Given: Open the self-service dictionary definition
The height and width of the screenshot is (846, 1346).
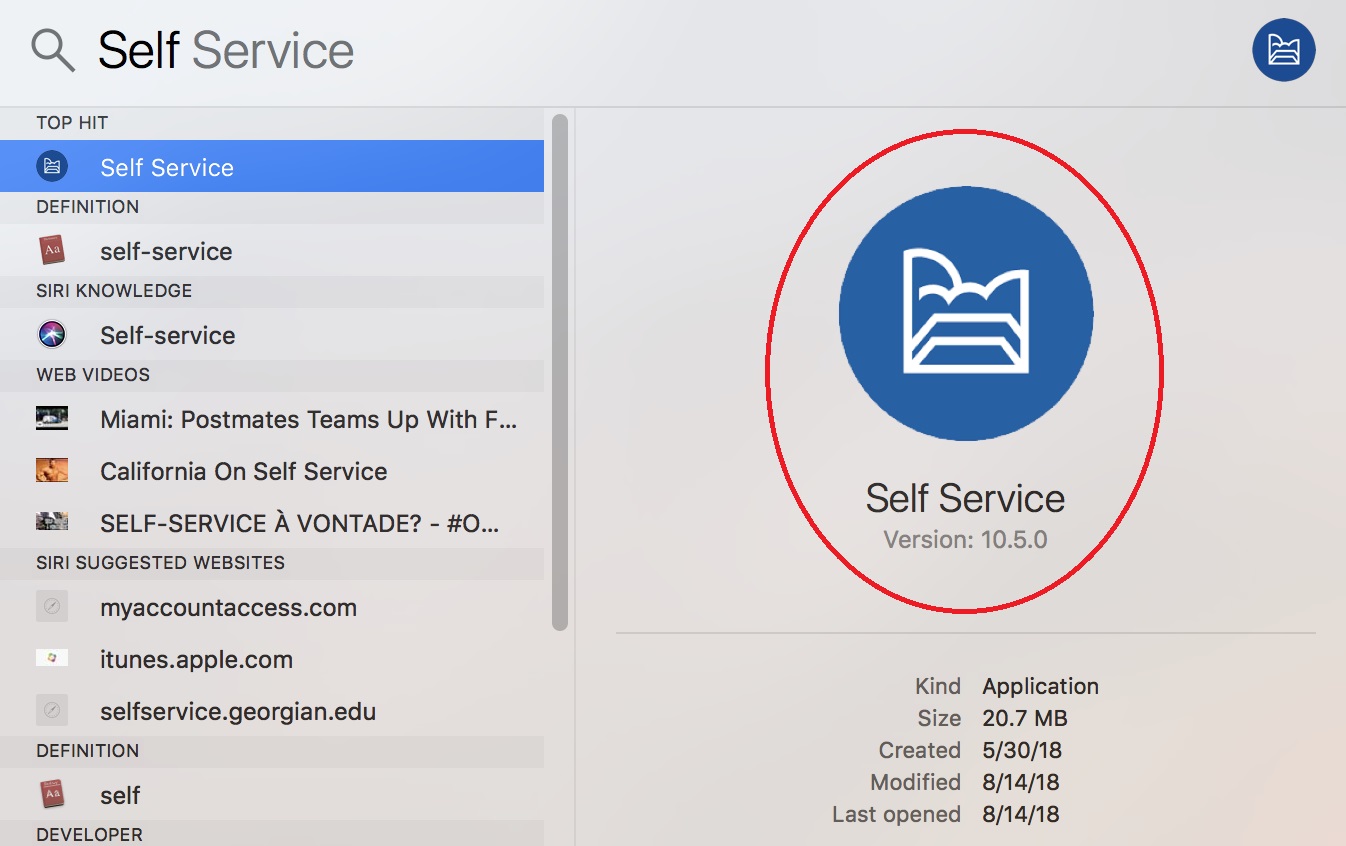Looking at the screenshot, I should click(x=272, y=251).
